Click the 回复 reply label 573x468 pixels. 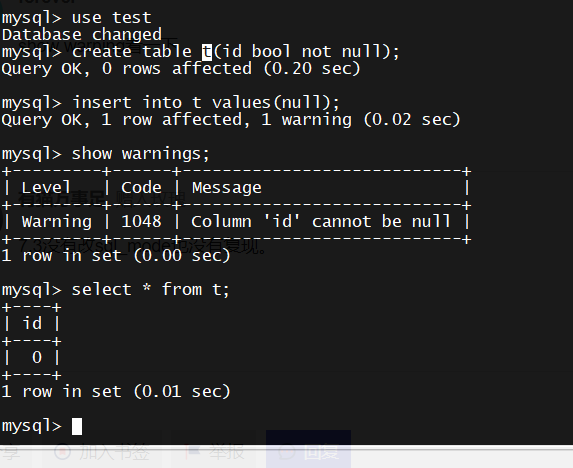[x=321, y=452]
